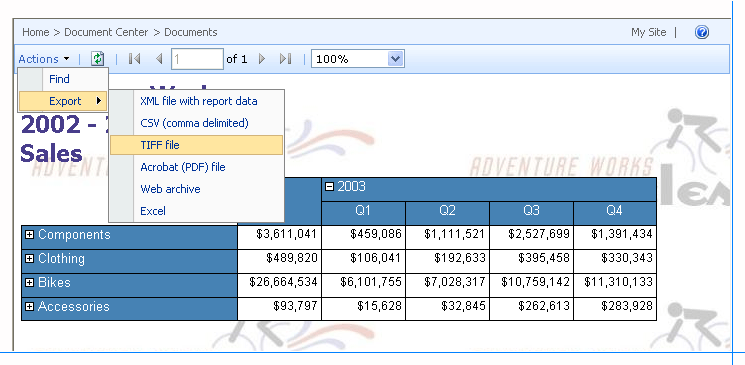
Task: Select TIFF file export option
Action: pyautogui.click(x=197, y=145)
